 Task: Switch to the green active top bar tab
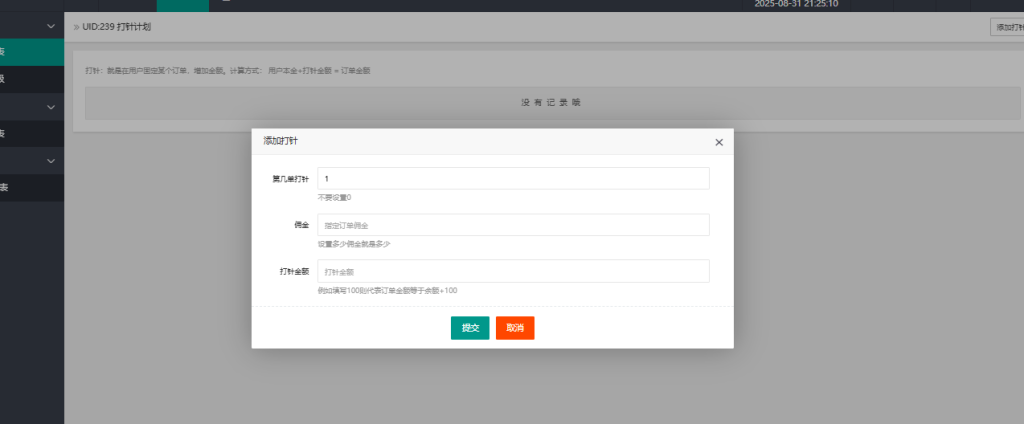[x=183, y=5]
